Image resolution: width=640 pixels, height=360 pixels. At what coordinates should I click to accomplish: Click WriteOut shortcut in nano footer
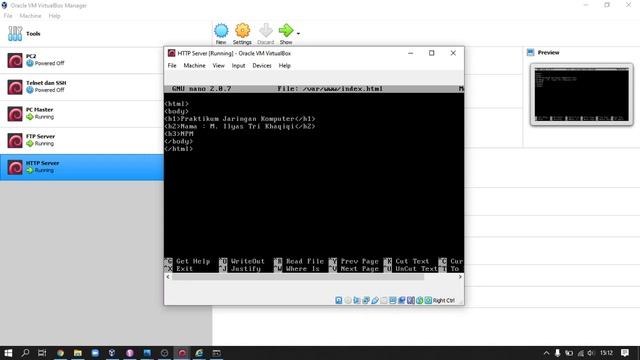(242, 261)
